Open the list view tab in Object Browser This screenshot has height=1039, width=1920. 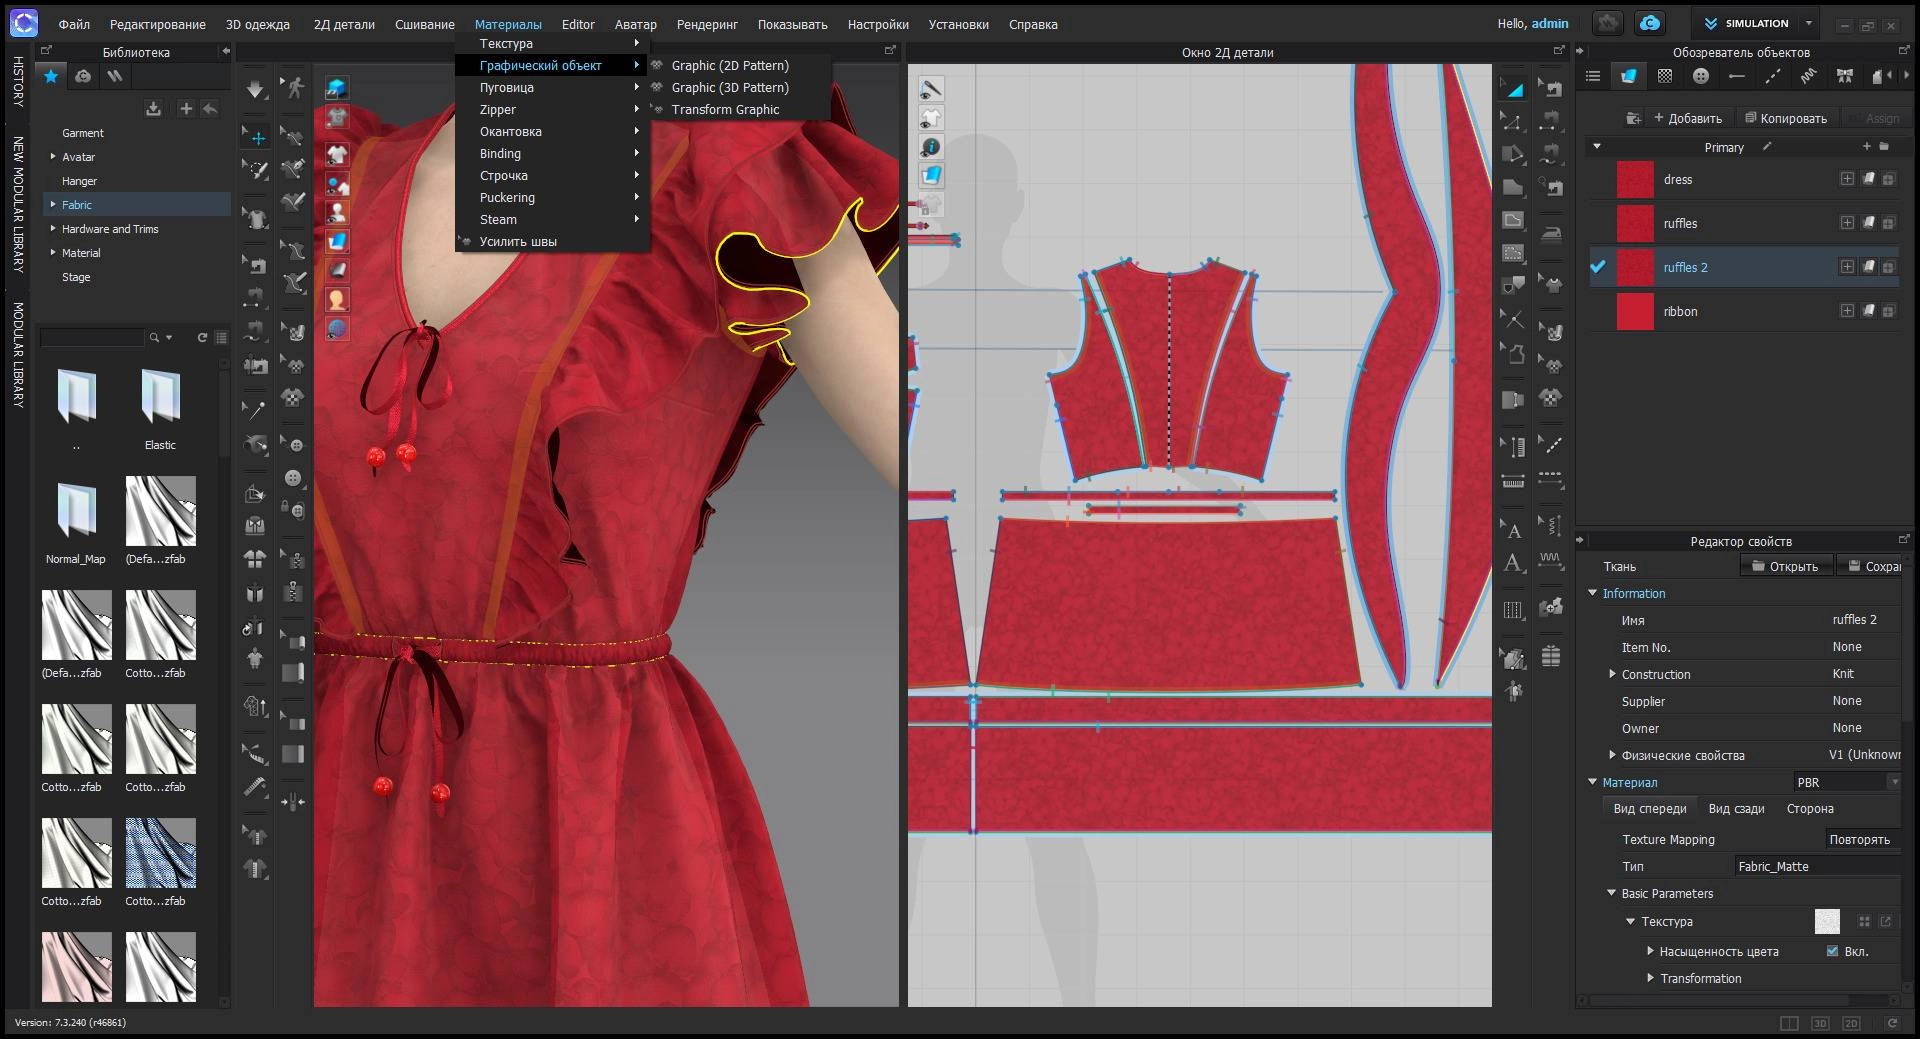coord(1593,76)
